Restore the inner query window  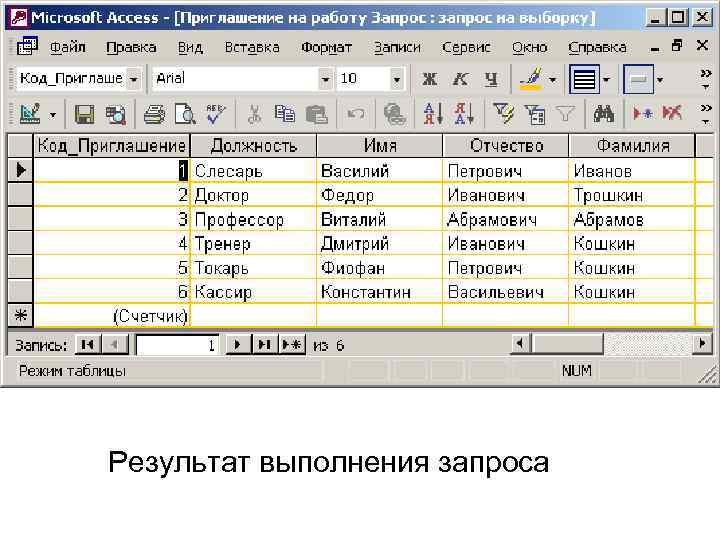(x=677, y=45)
